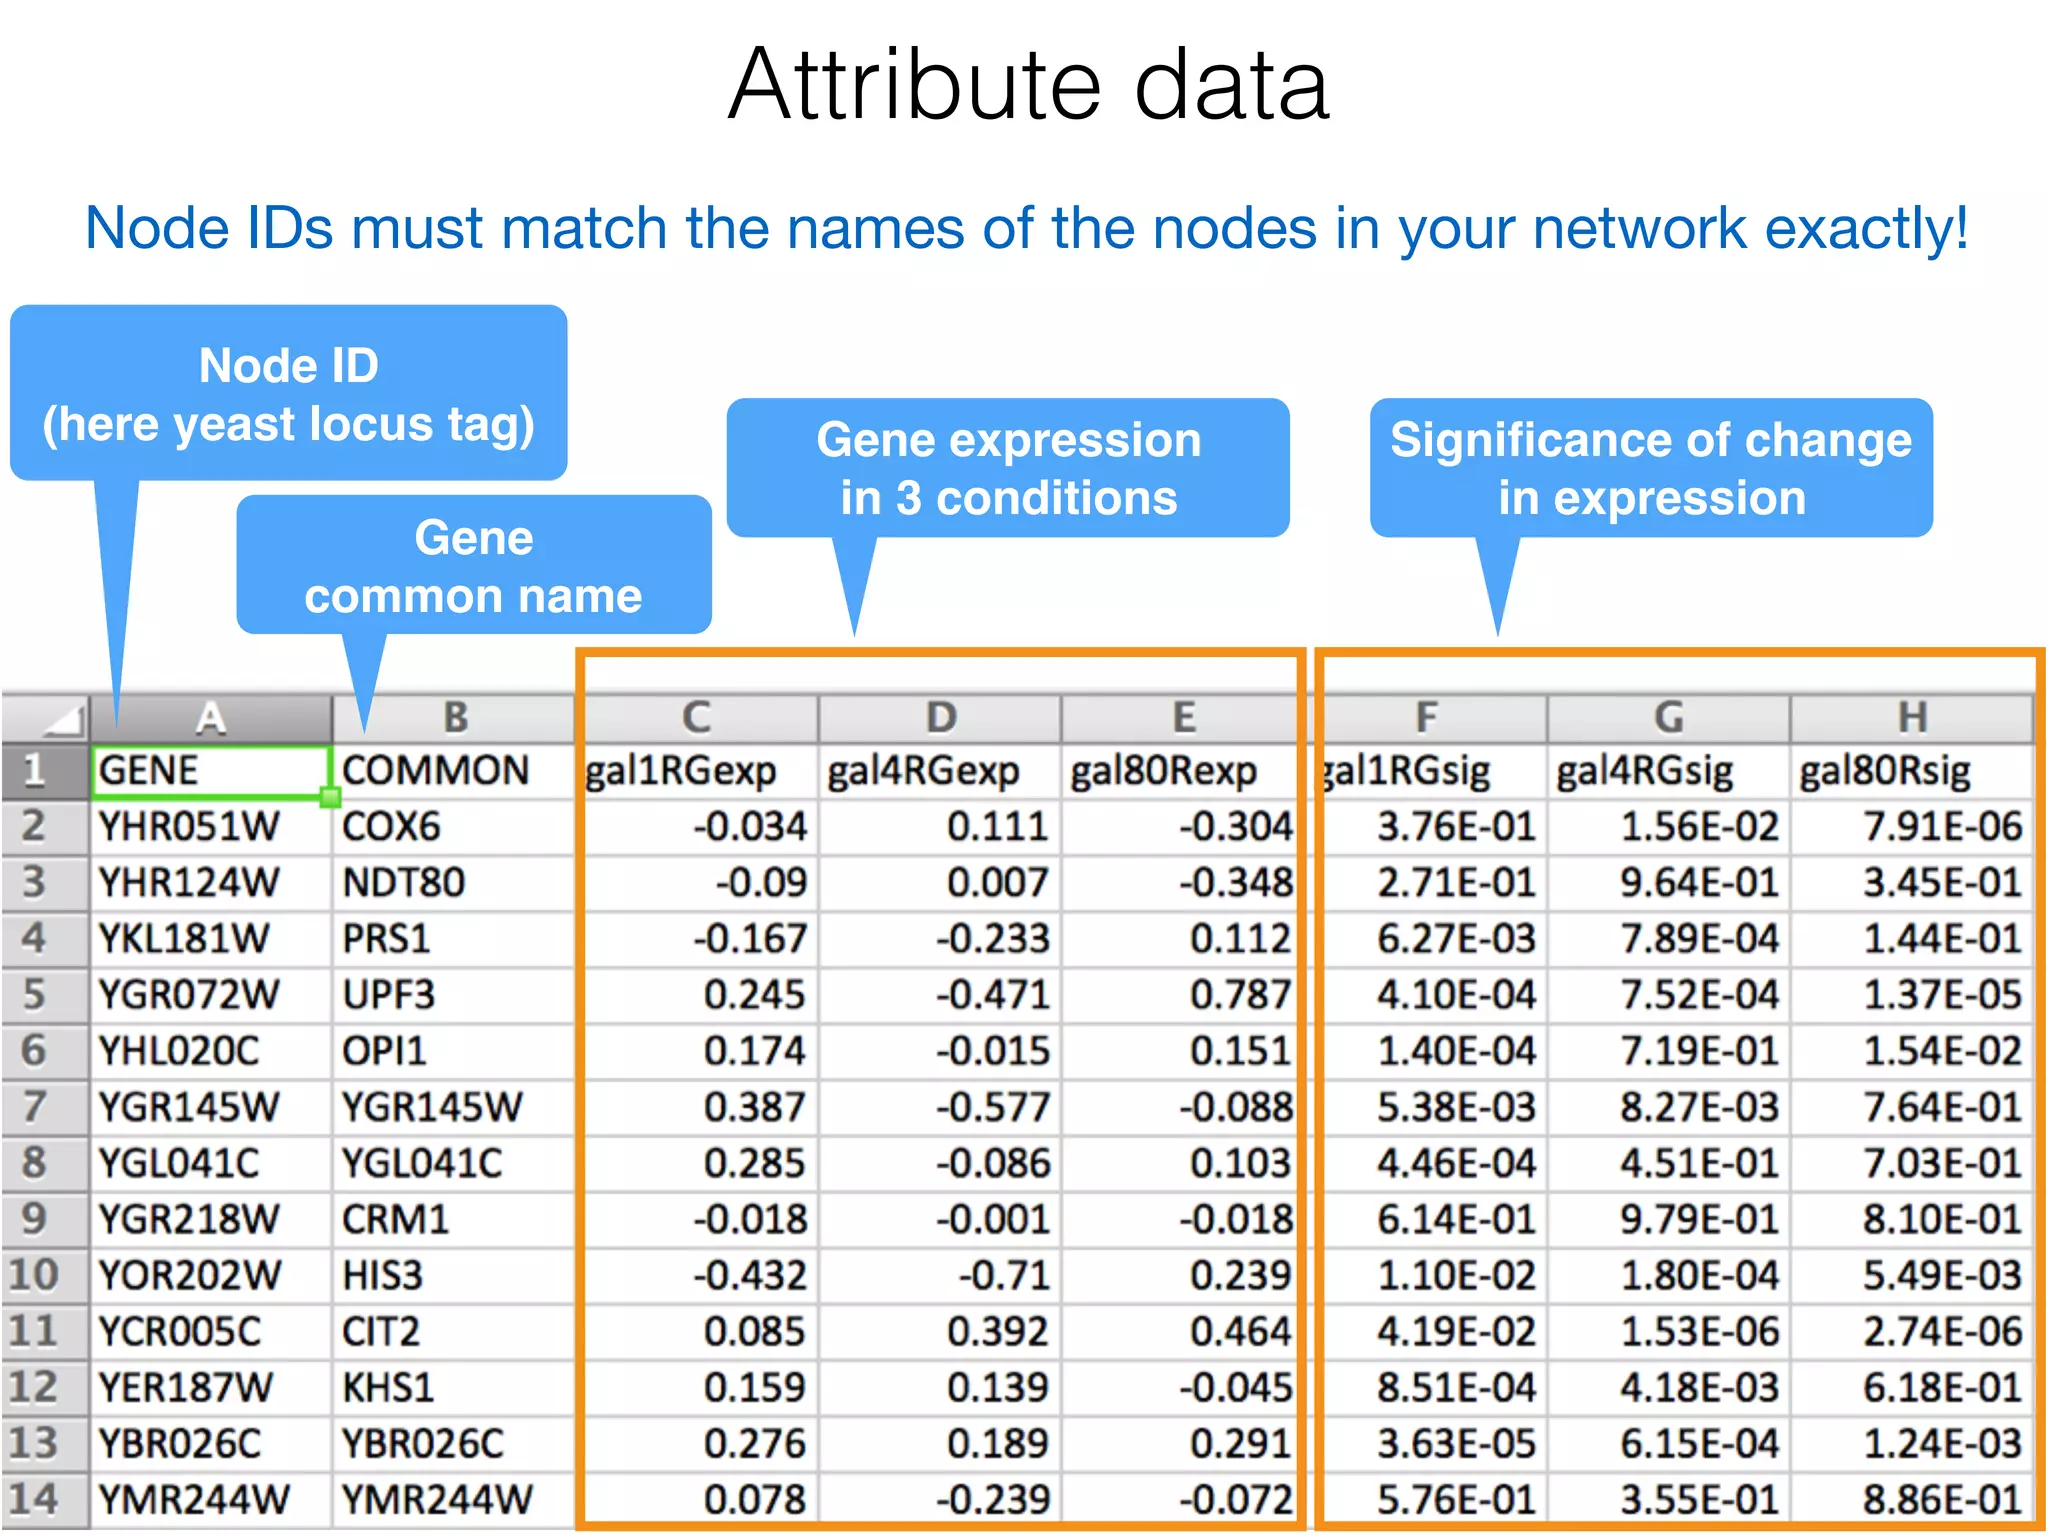The width and height of the screenshot is (2048, 1536).
Task: Select column C header
Action: (x=698, y=718)
